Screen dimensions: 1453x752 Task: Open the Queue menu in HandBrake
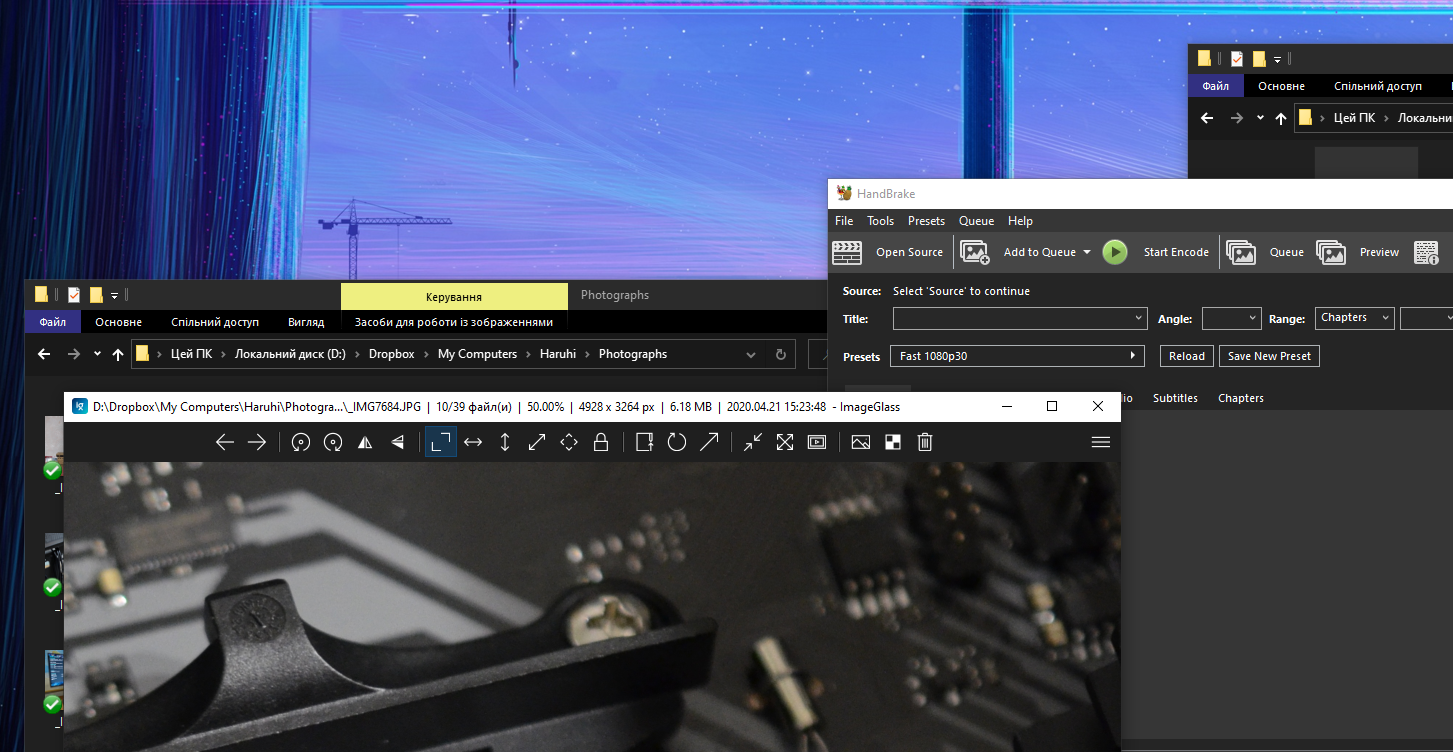976,221
